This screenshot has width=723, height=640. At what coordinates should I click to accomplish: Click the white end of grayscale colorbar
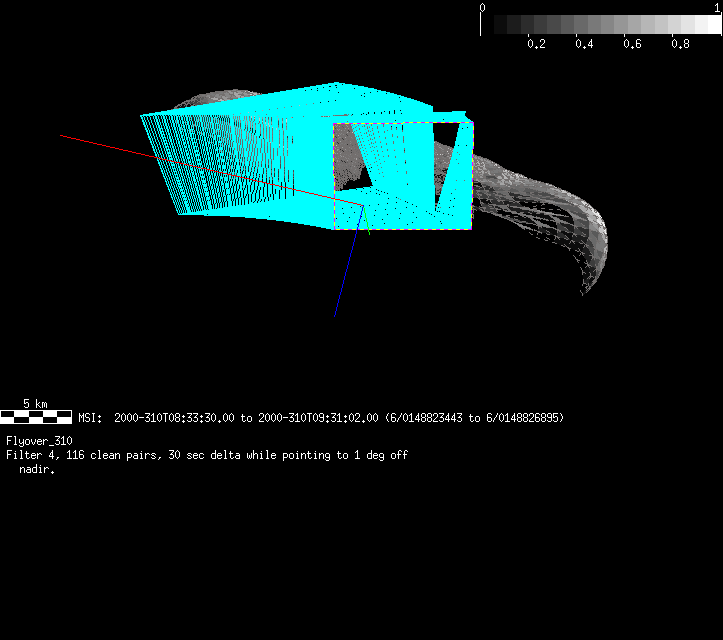click(x=710, y=25)
